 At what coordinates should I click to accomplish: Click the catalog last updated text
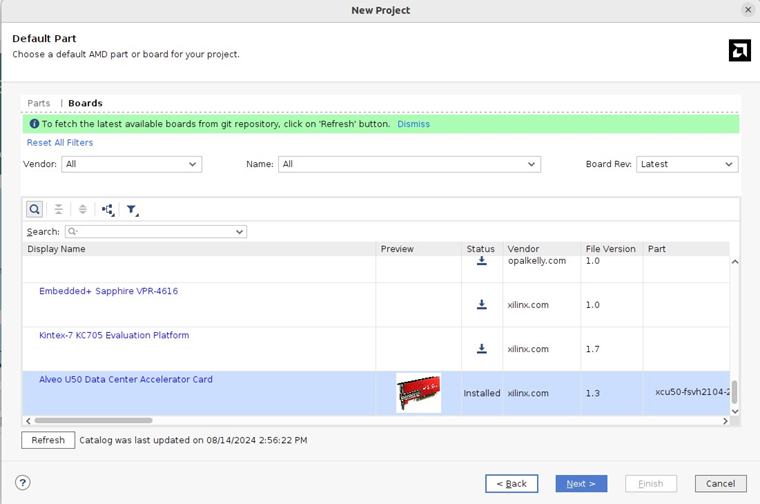point(193,440)
